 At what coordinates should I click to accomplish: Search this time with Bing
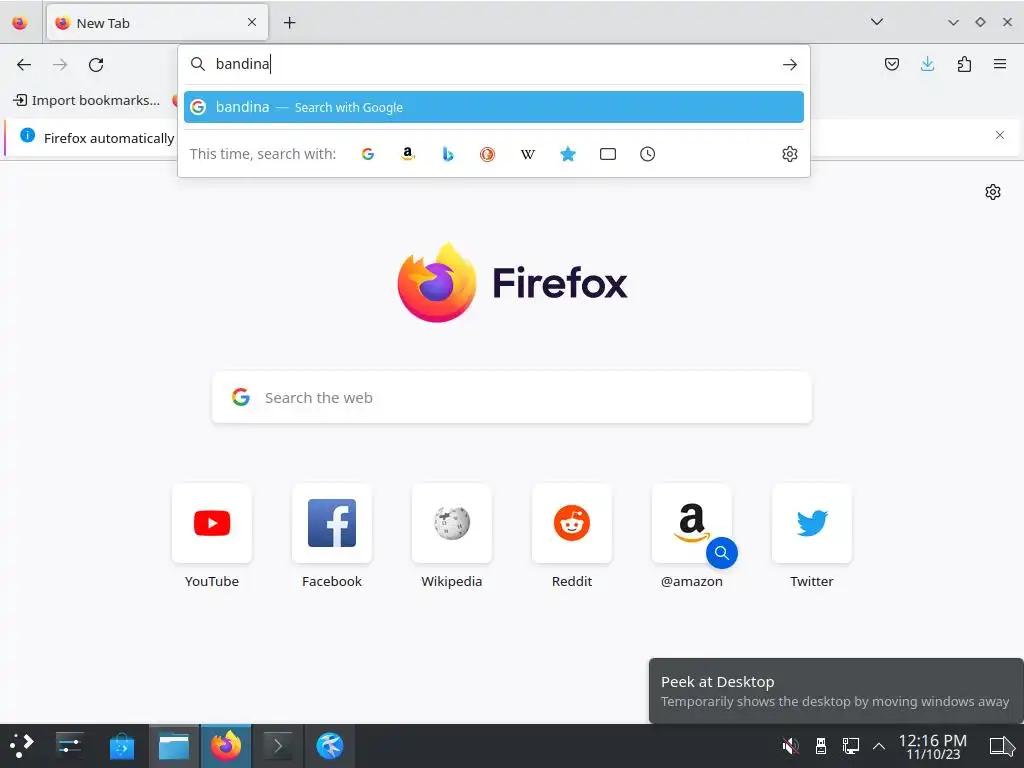(447, 154)
